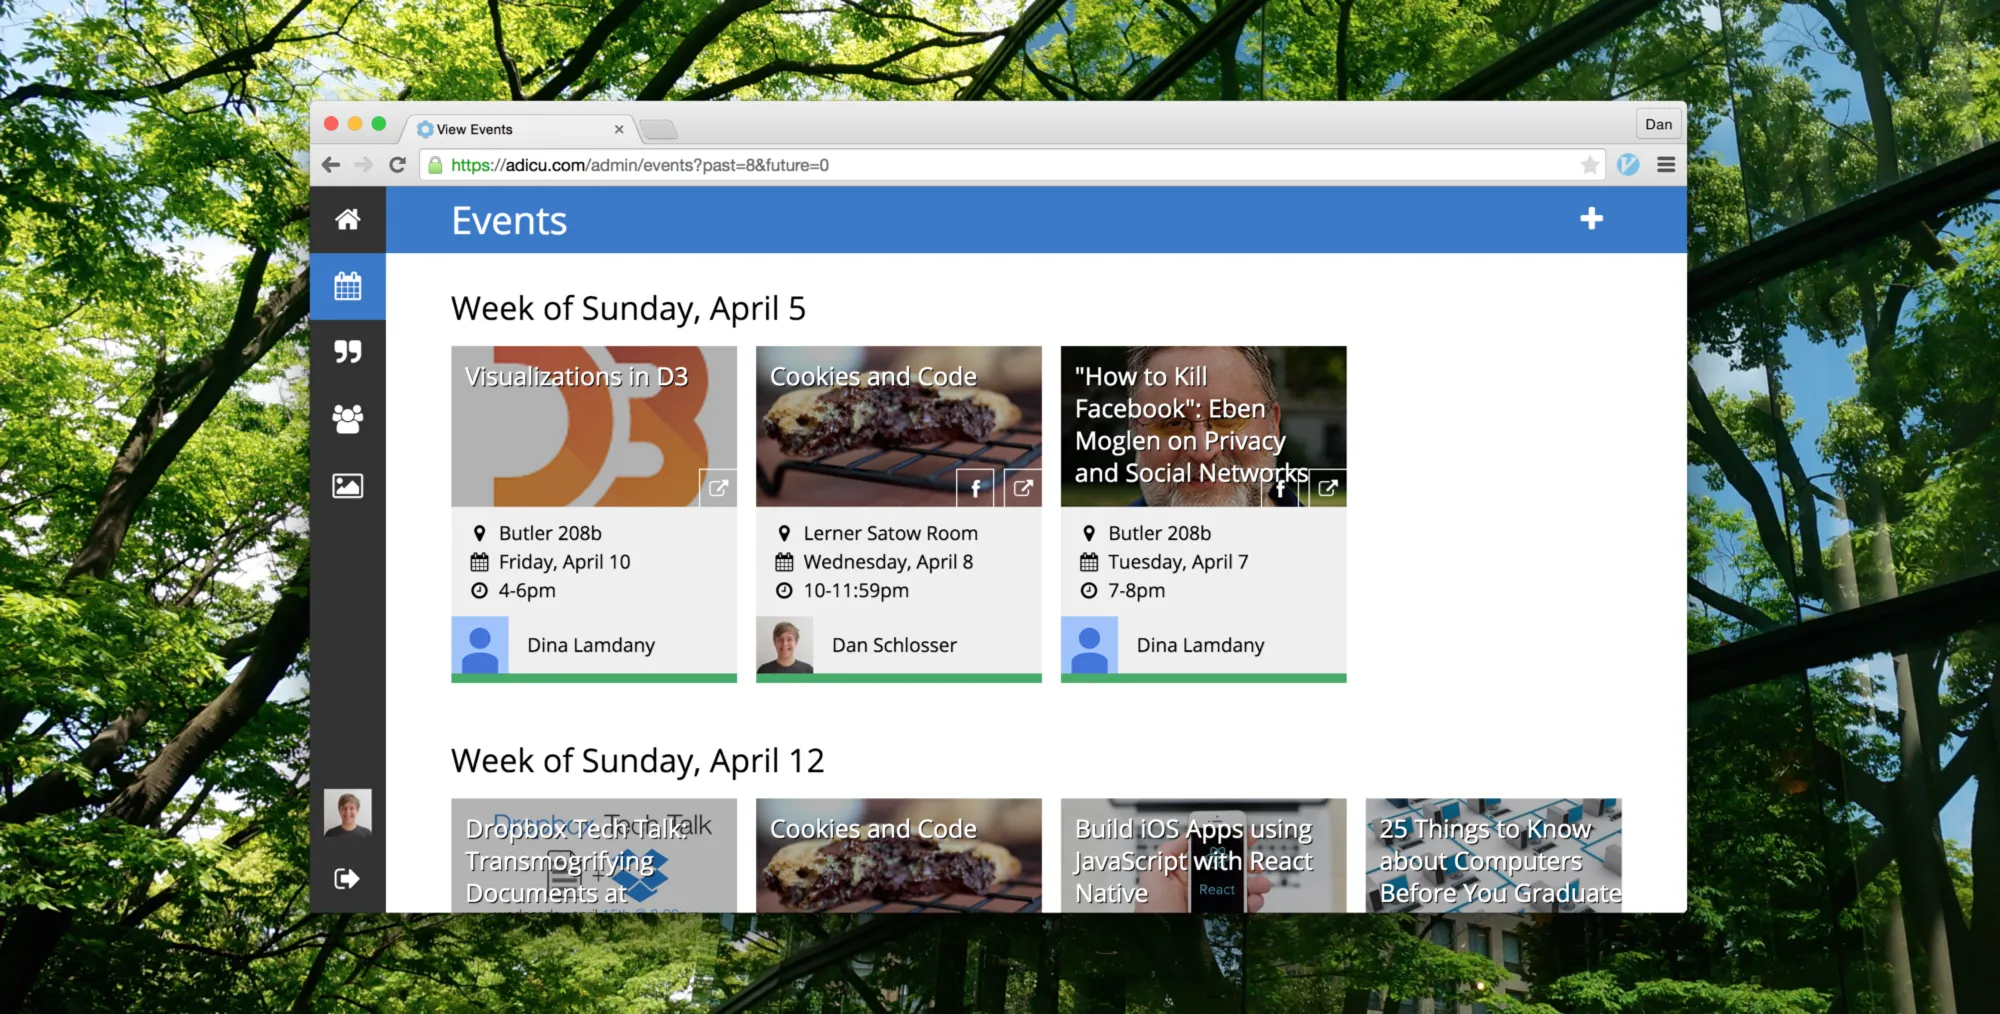Image resolution: width=2000 pixels, height=1014 pixels.
Task: Open external link on Visualizations in D3 card
Action: (x=718, y=488)
